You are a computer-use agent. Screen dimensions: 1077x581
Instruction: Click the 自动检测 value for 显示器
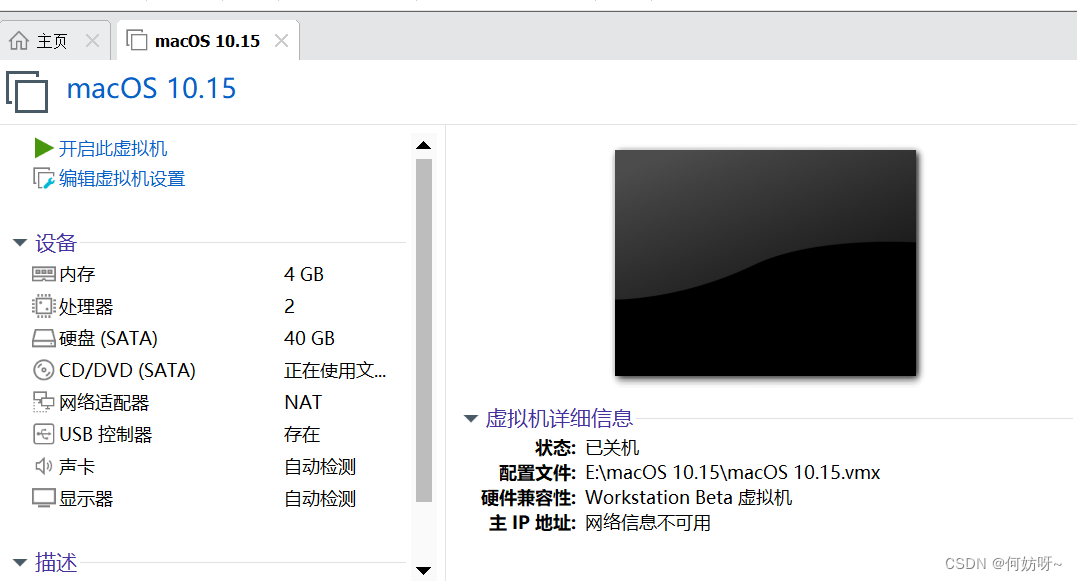[320, 499]
